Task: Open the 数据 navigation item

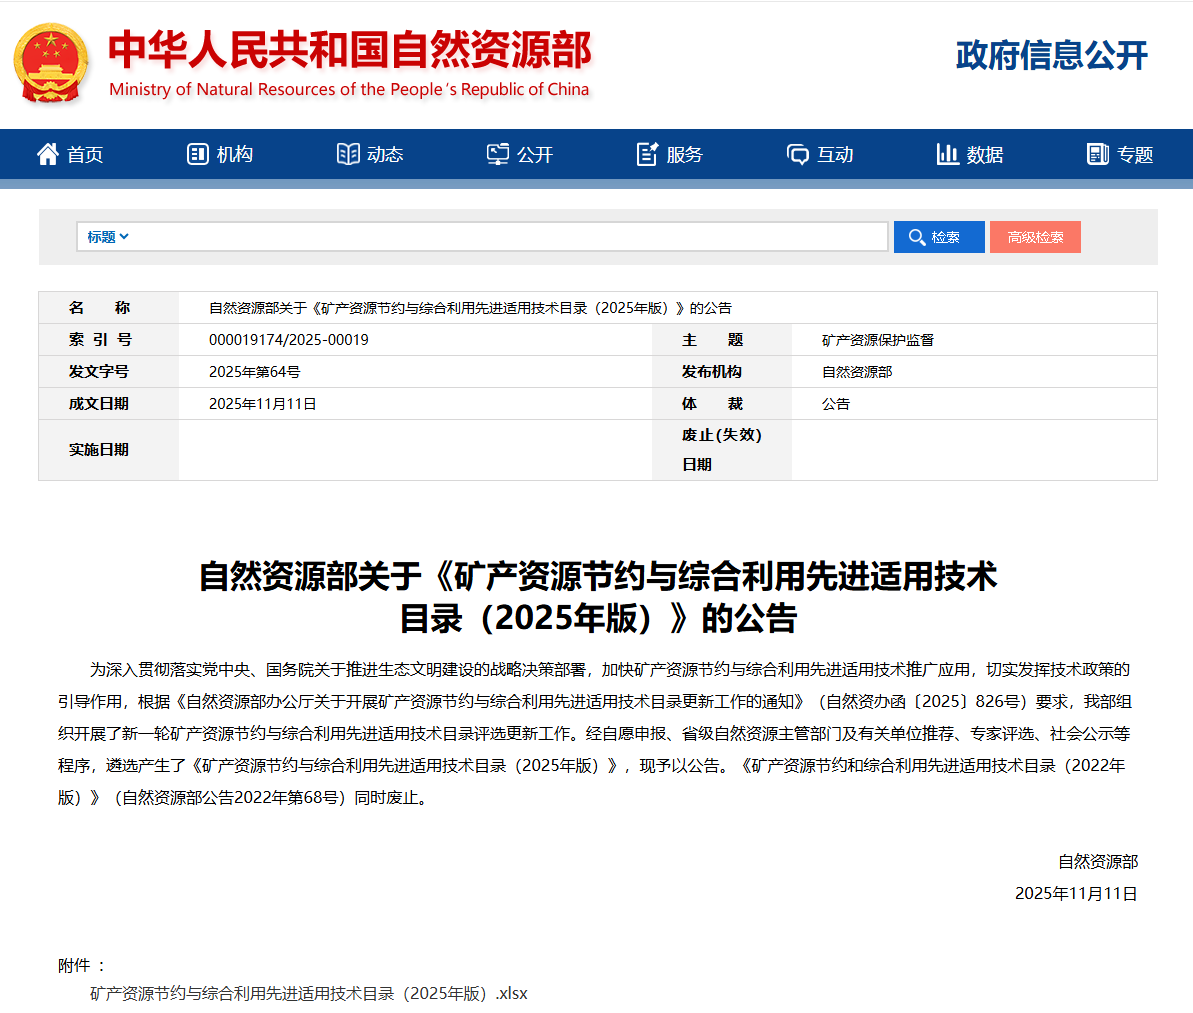Action: click(970, 154)
